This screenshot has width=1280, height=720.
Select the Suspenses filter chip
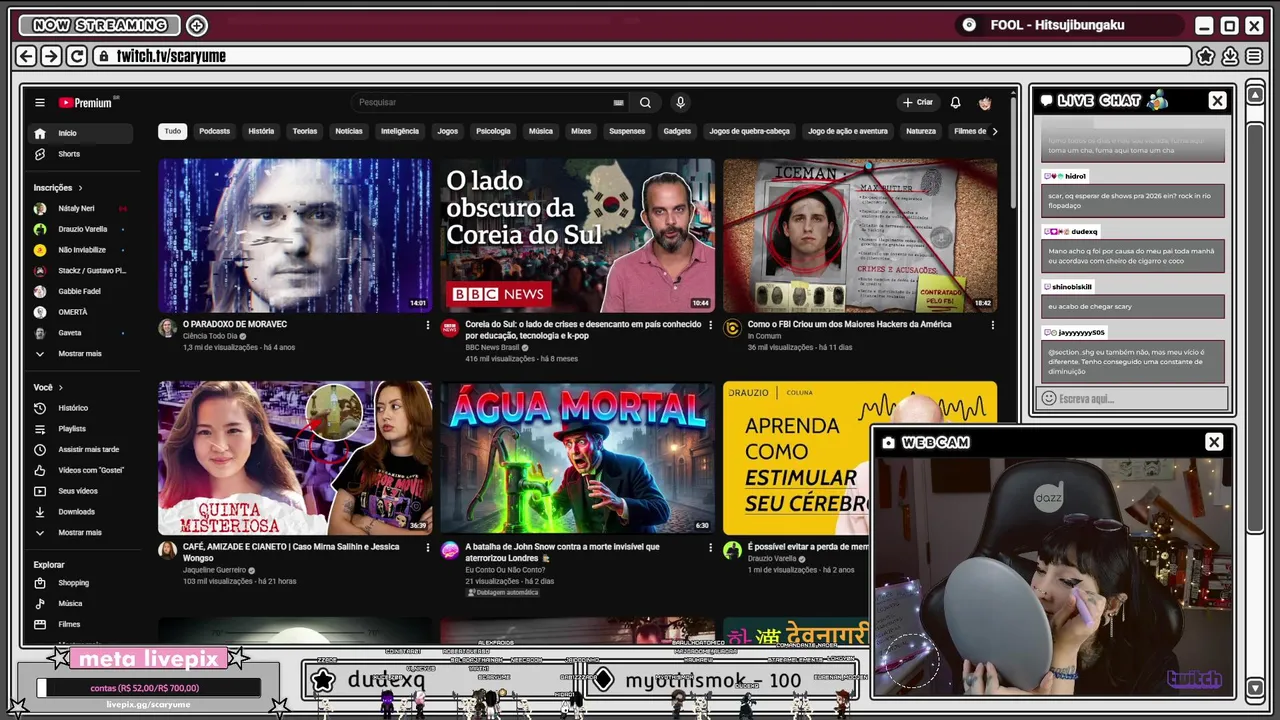pyautogui.click(x=627, y=131)
